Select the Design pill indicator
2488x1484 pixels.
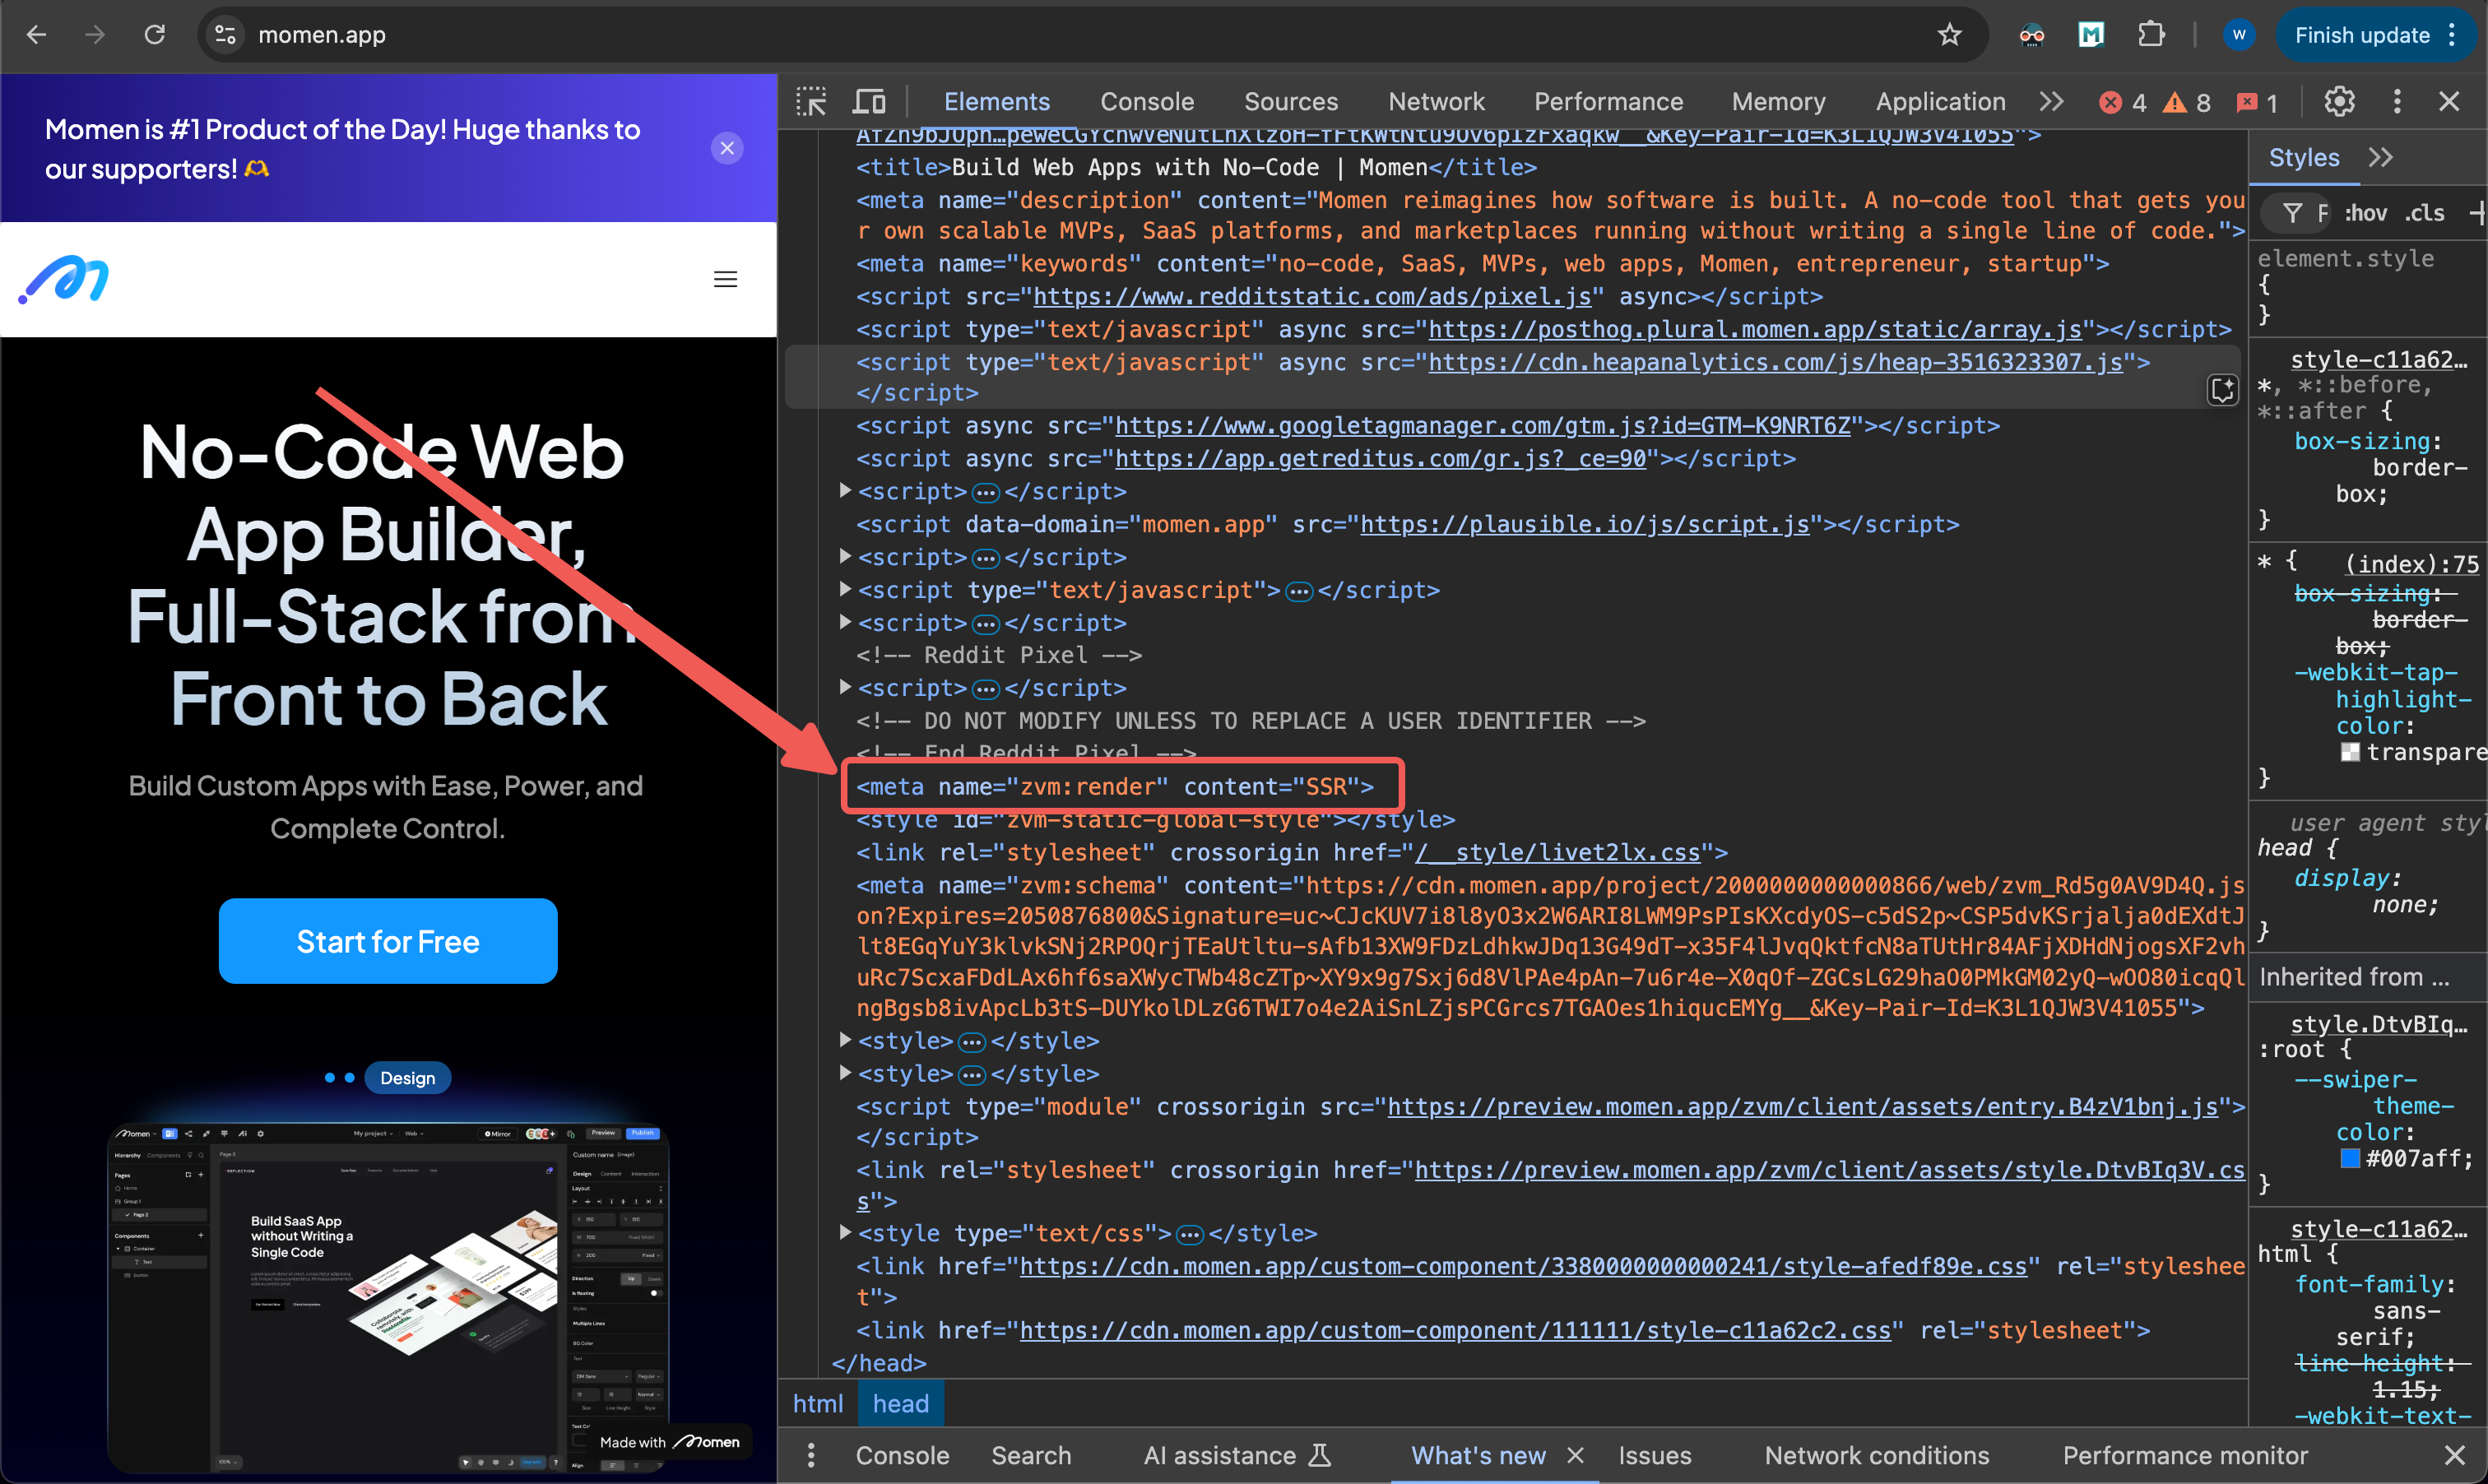point(408,1078)
